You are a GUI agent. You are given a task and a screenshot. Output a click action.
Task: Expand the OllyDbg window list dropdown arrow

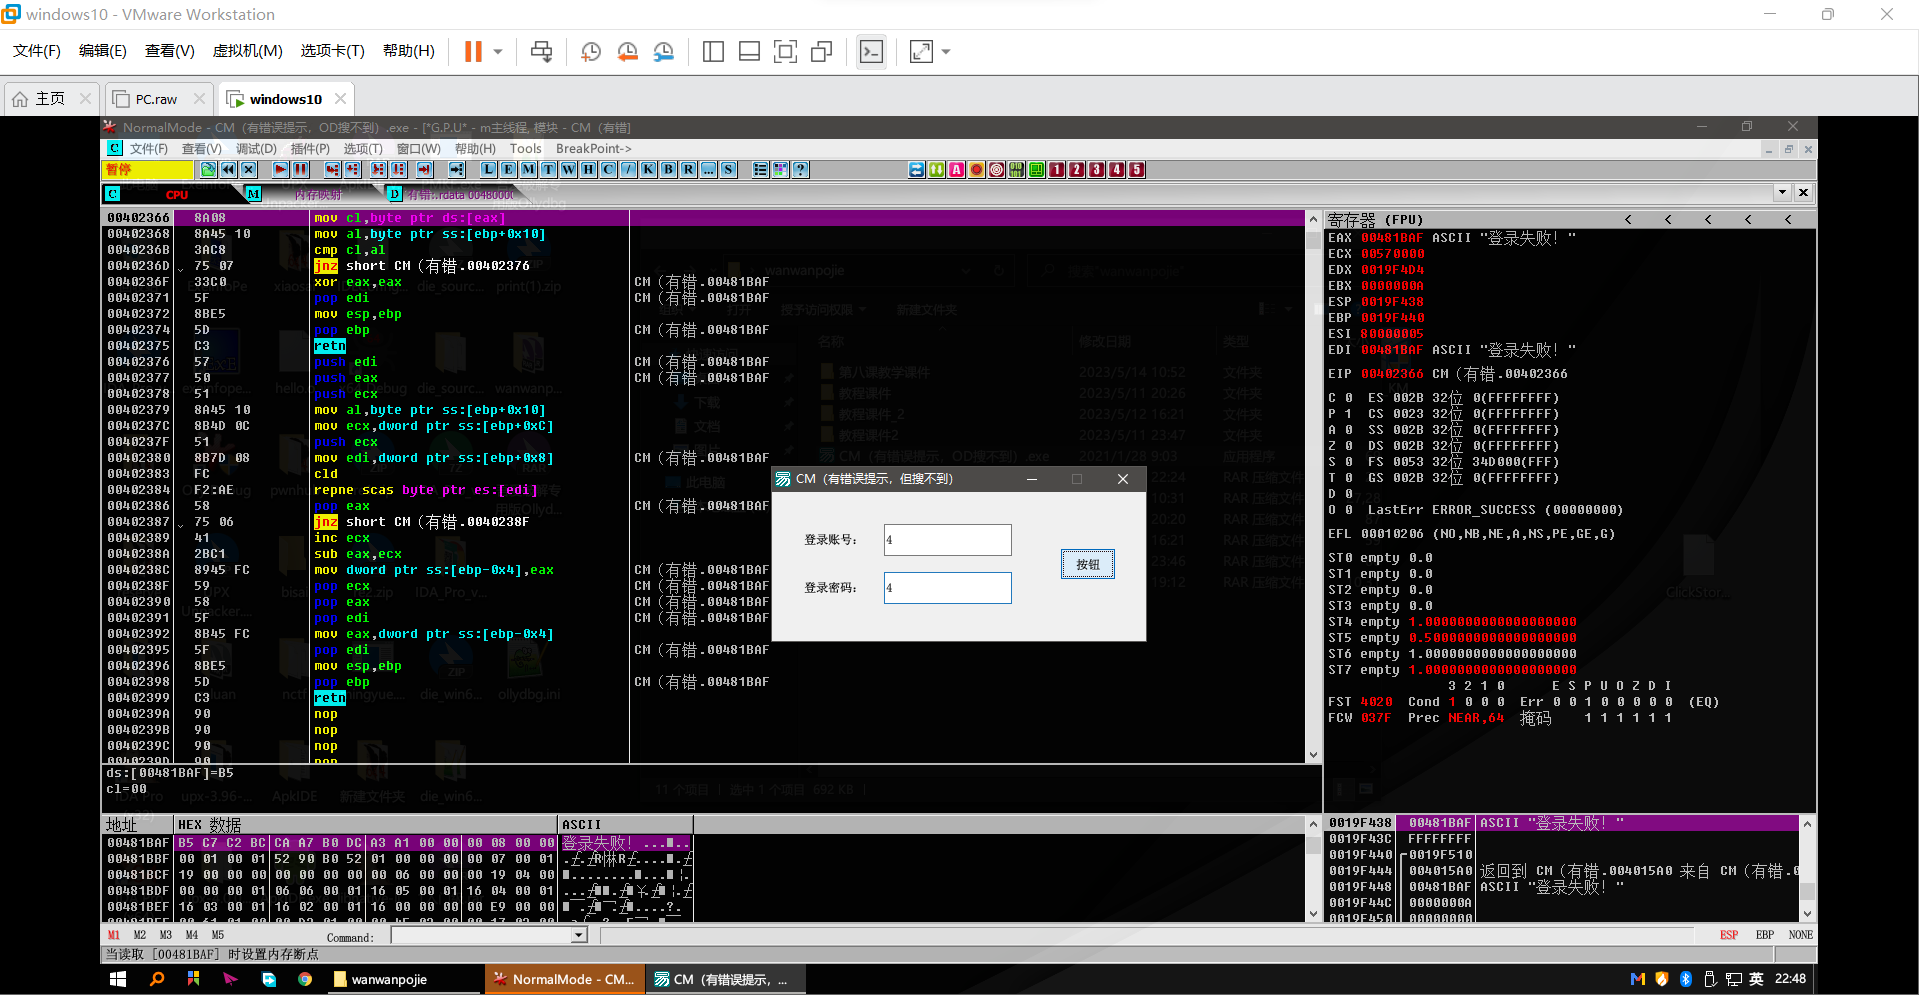tap(1782, 192)
